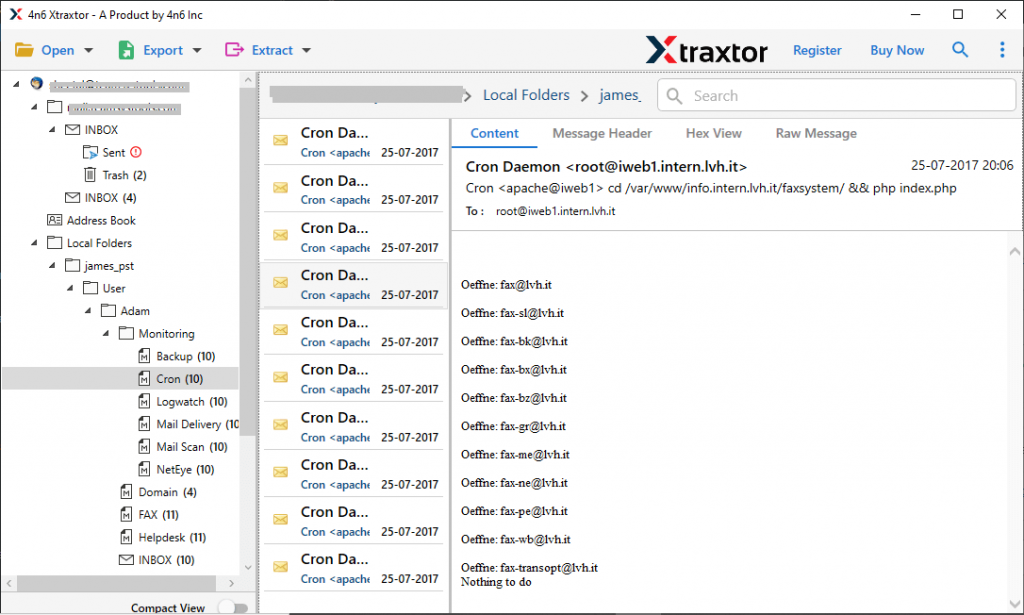Click the Trash folder icon
This screenshot has height=615, width=1024.
click(x=92, y=174)
